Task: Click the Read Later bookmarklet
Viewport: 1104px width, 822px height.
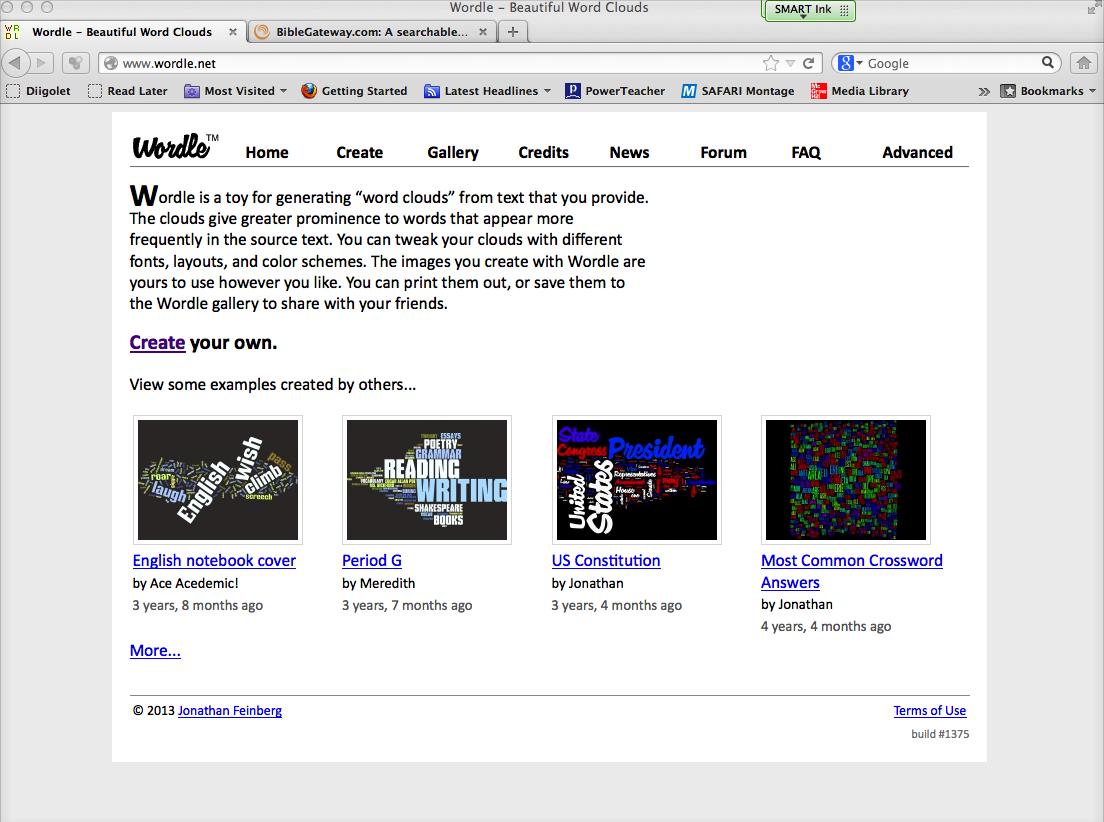Action: pos(128,91)
